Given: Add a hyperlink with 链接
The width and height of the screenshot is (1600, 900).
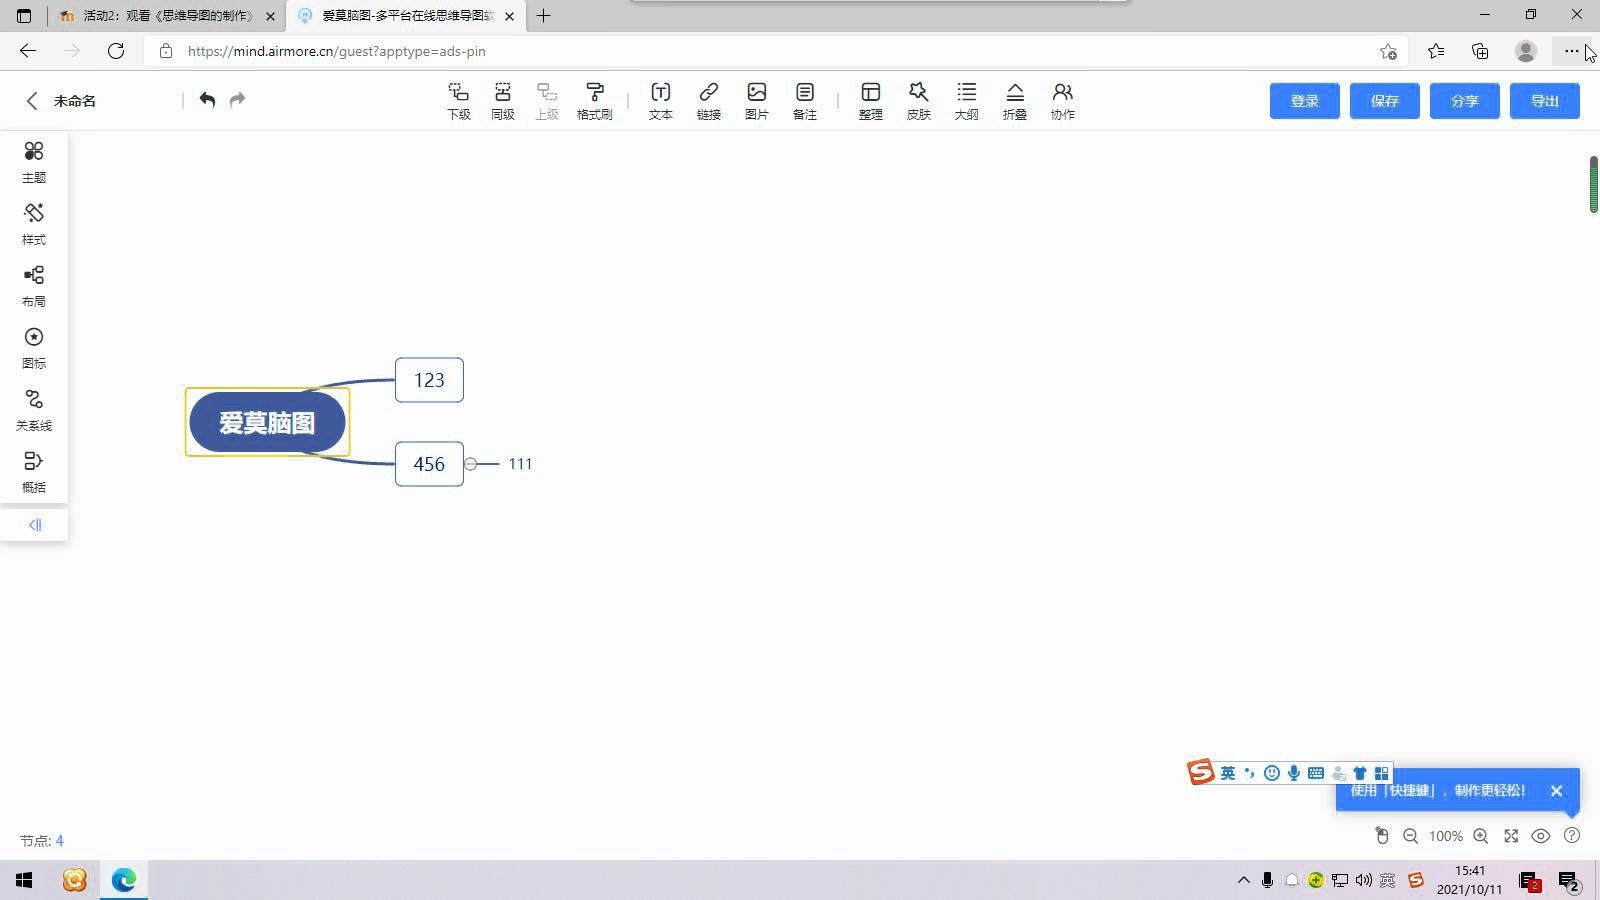Looking at the screenshot, I should [709, 101].
